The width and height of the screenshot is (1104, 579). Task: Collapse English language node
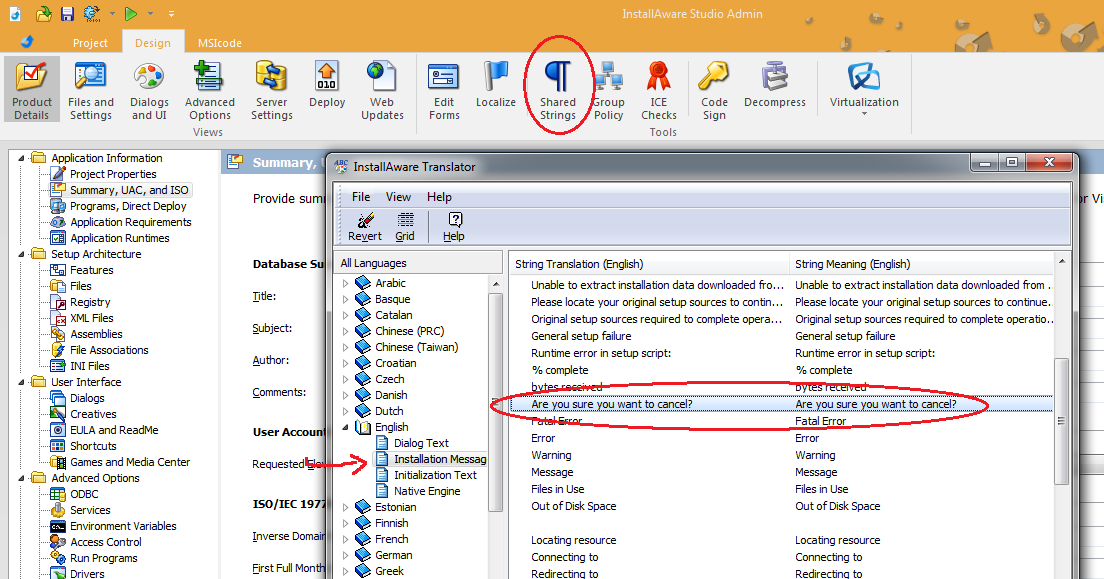click(346, 428)
